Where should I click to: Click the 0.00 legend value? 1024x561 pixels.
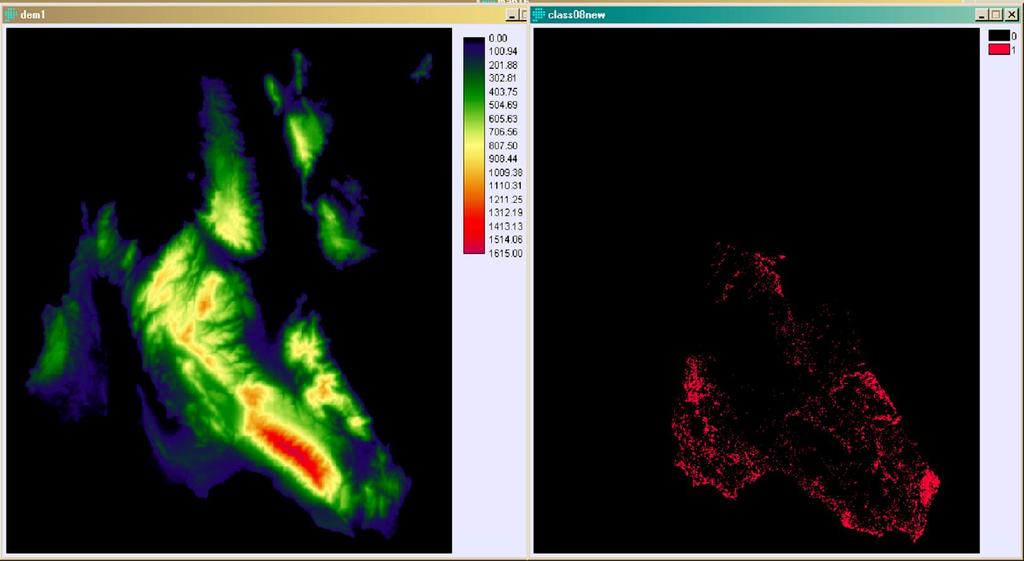click(x=498, y=39)
